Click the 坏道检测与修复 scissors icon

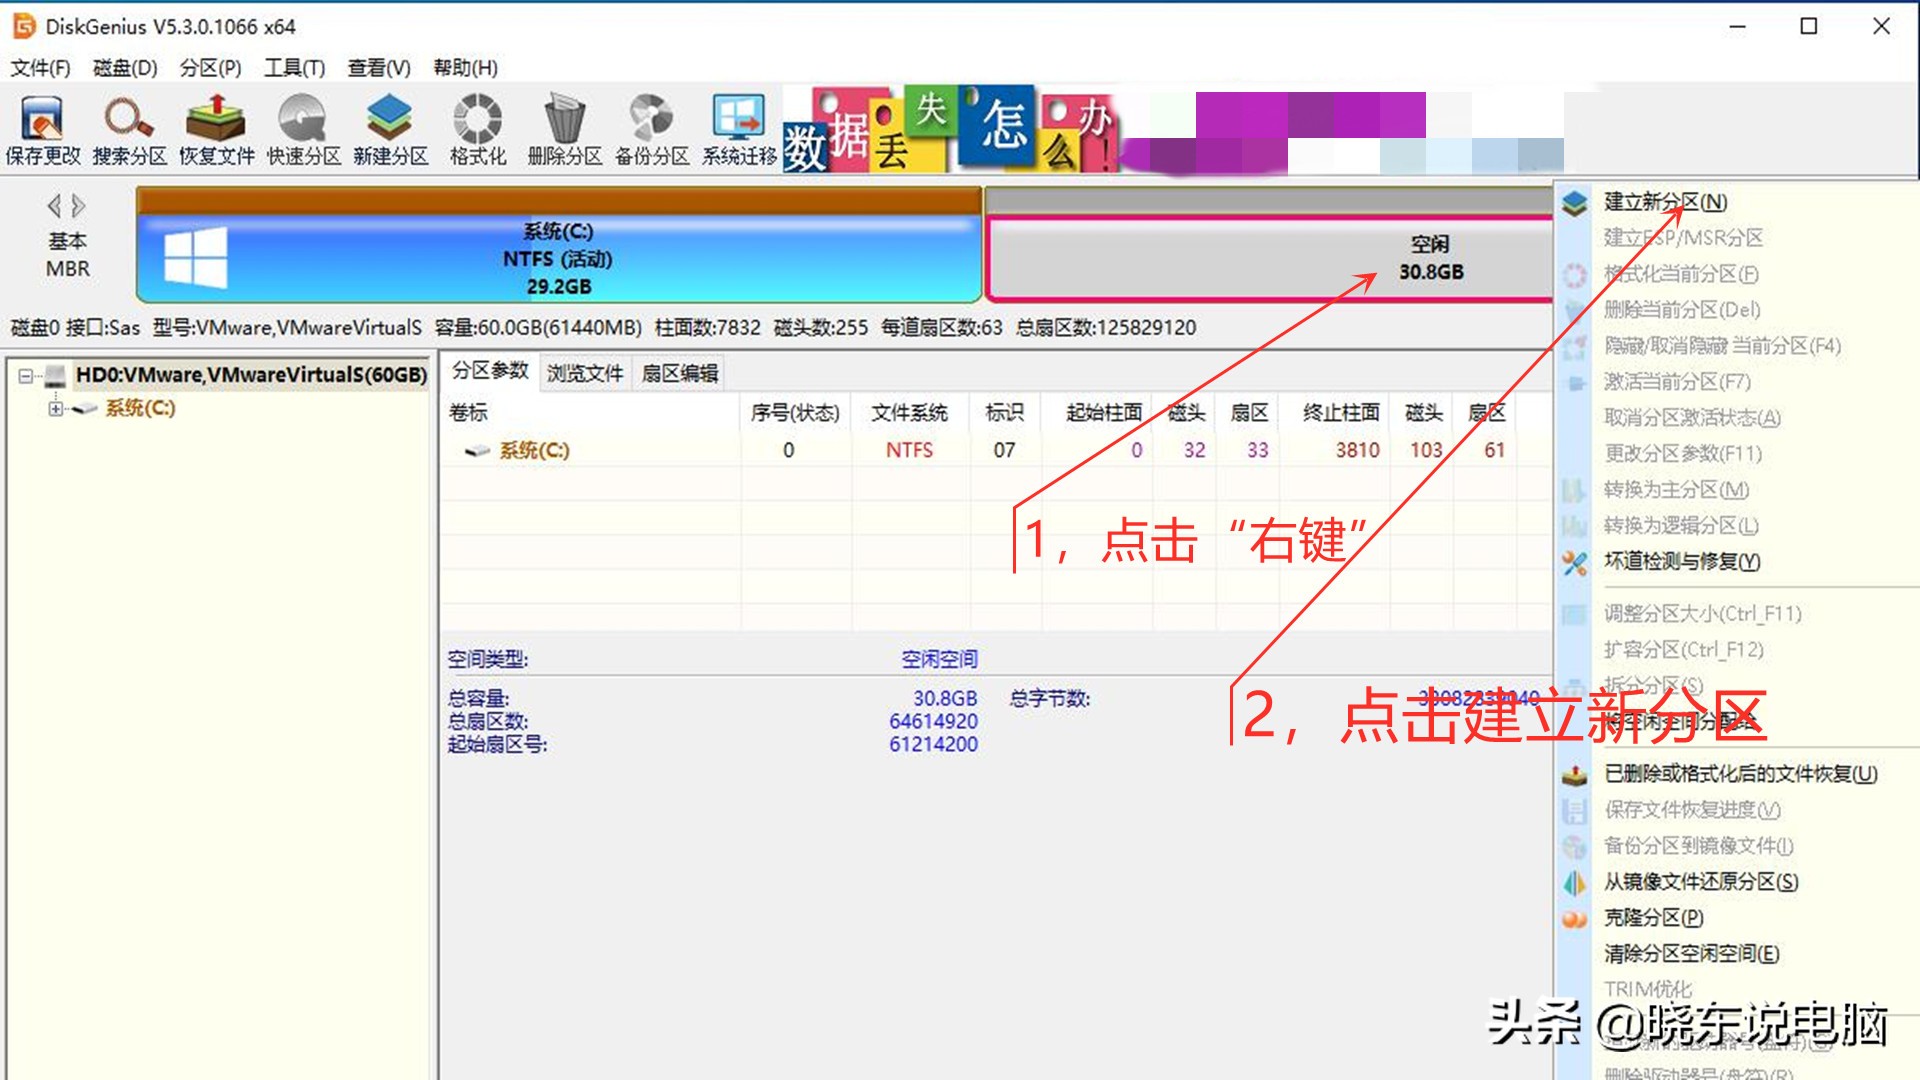1575,562
